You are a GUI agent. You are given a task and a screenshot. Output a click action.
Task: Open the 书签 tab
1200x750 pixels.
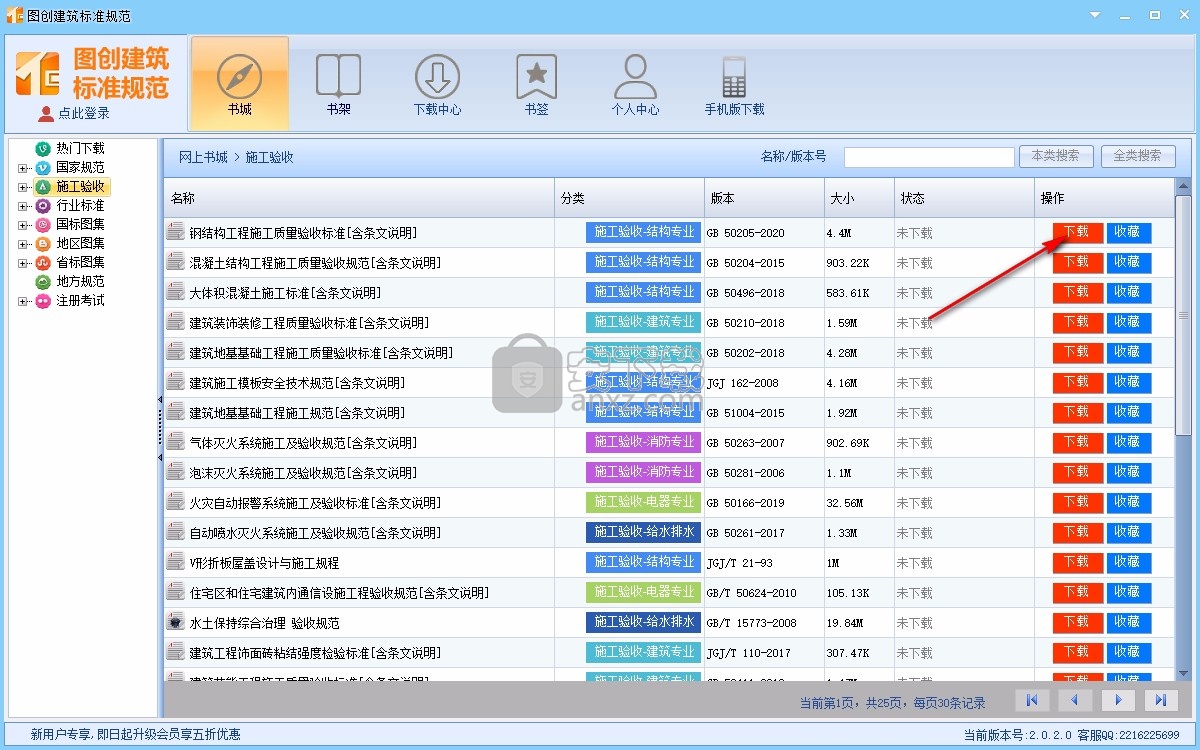[536, 84]
